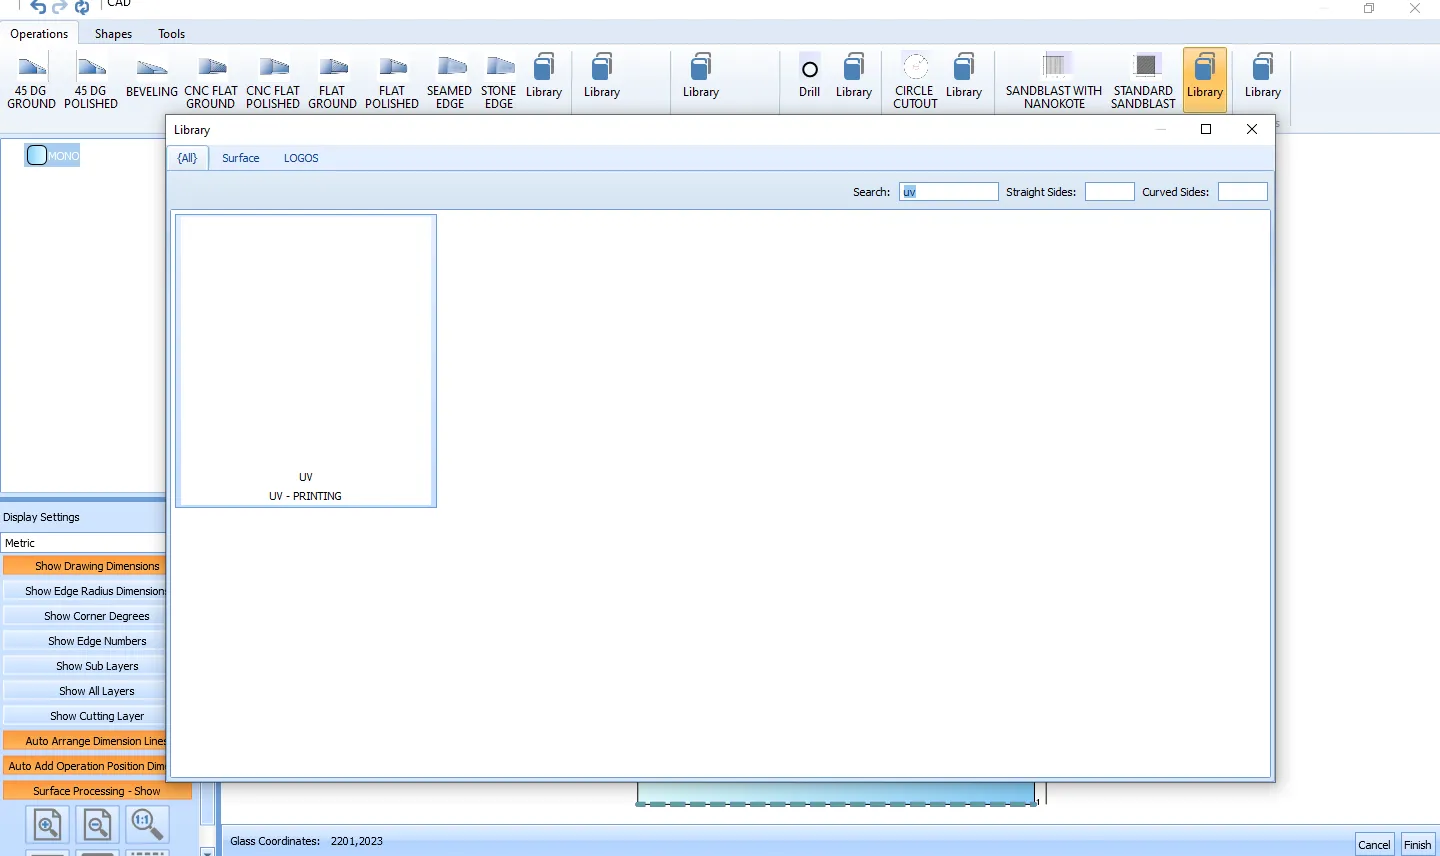Screen dimensions: 1440x856
Task: Select the STONE EDGE operation
Action: click(499, 82)
